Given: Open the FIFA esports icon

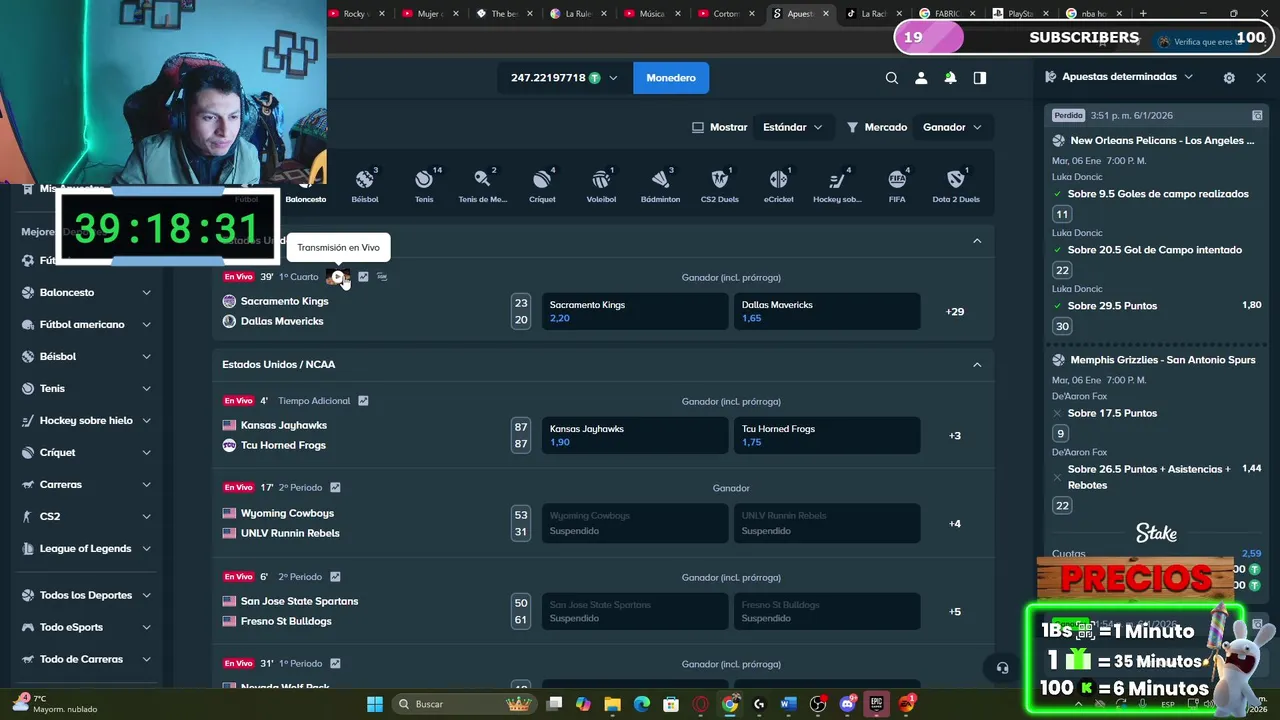Looking at the screenshot, I should click(897, 185).
